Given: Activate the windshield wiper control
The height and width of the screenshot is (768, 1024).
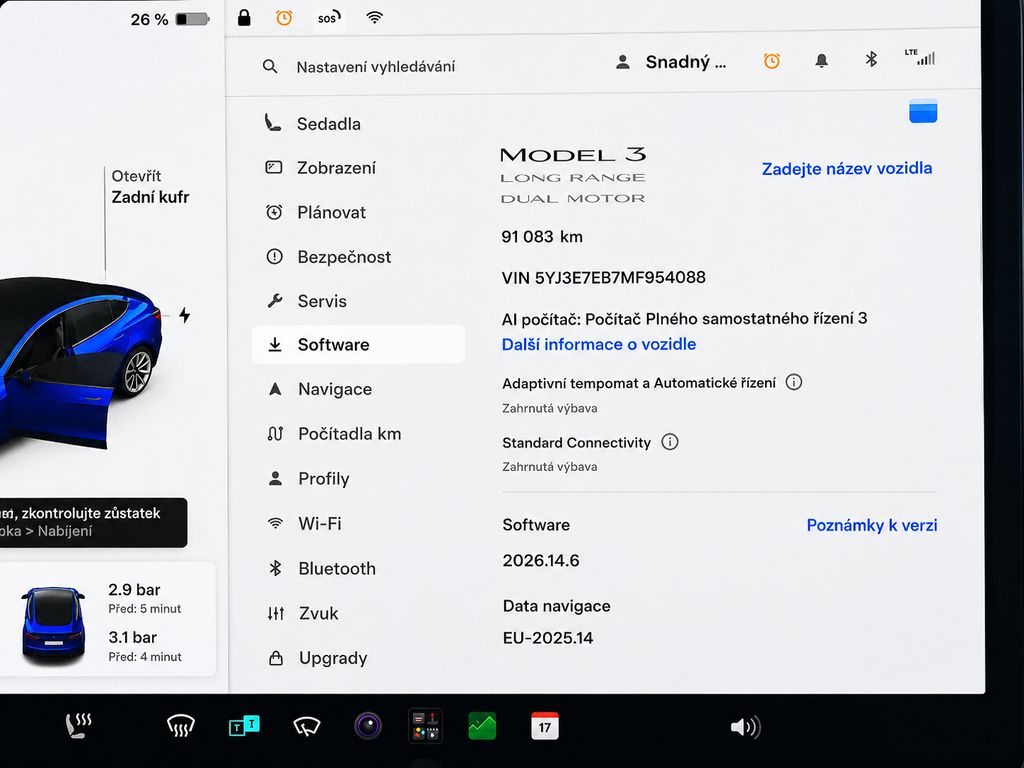Looking at the screenshot, I should tap(307, 726).
